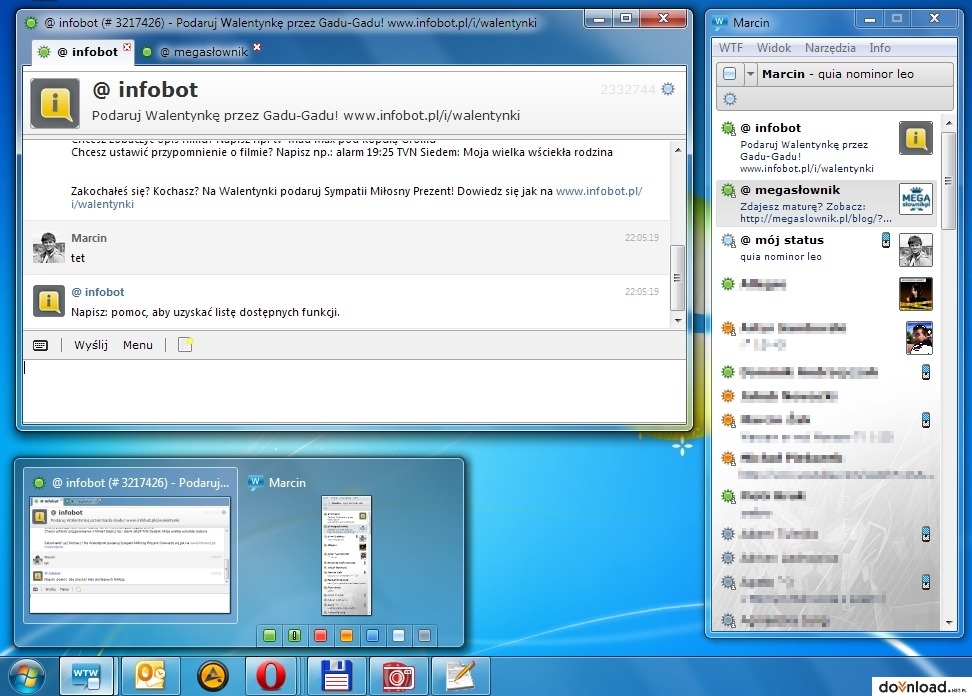Launch Opera from the taskbar

point(271,676)
